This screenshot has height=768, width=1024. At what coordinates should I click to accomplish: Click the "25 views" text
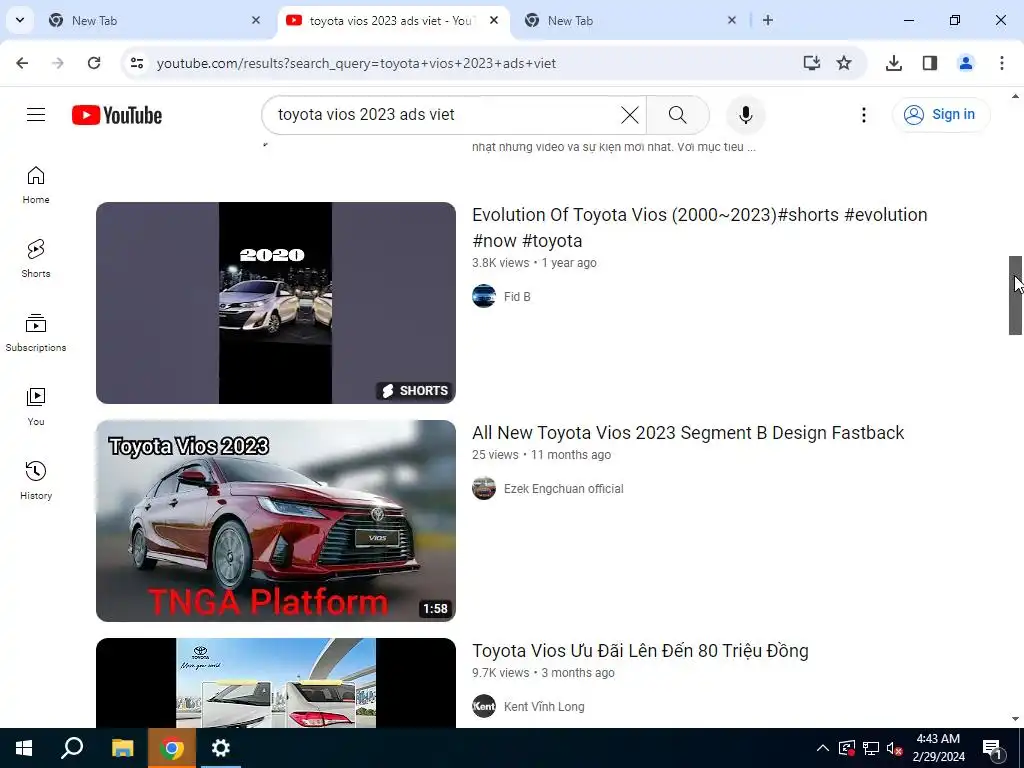click(x=495, y=455)
